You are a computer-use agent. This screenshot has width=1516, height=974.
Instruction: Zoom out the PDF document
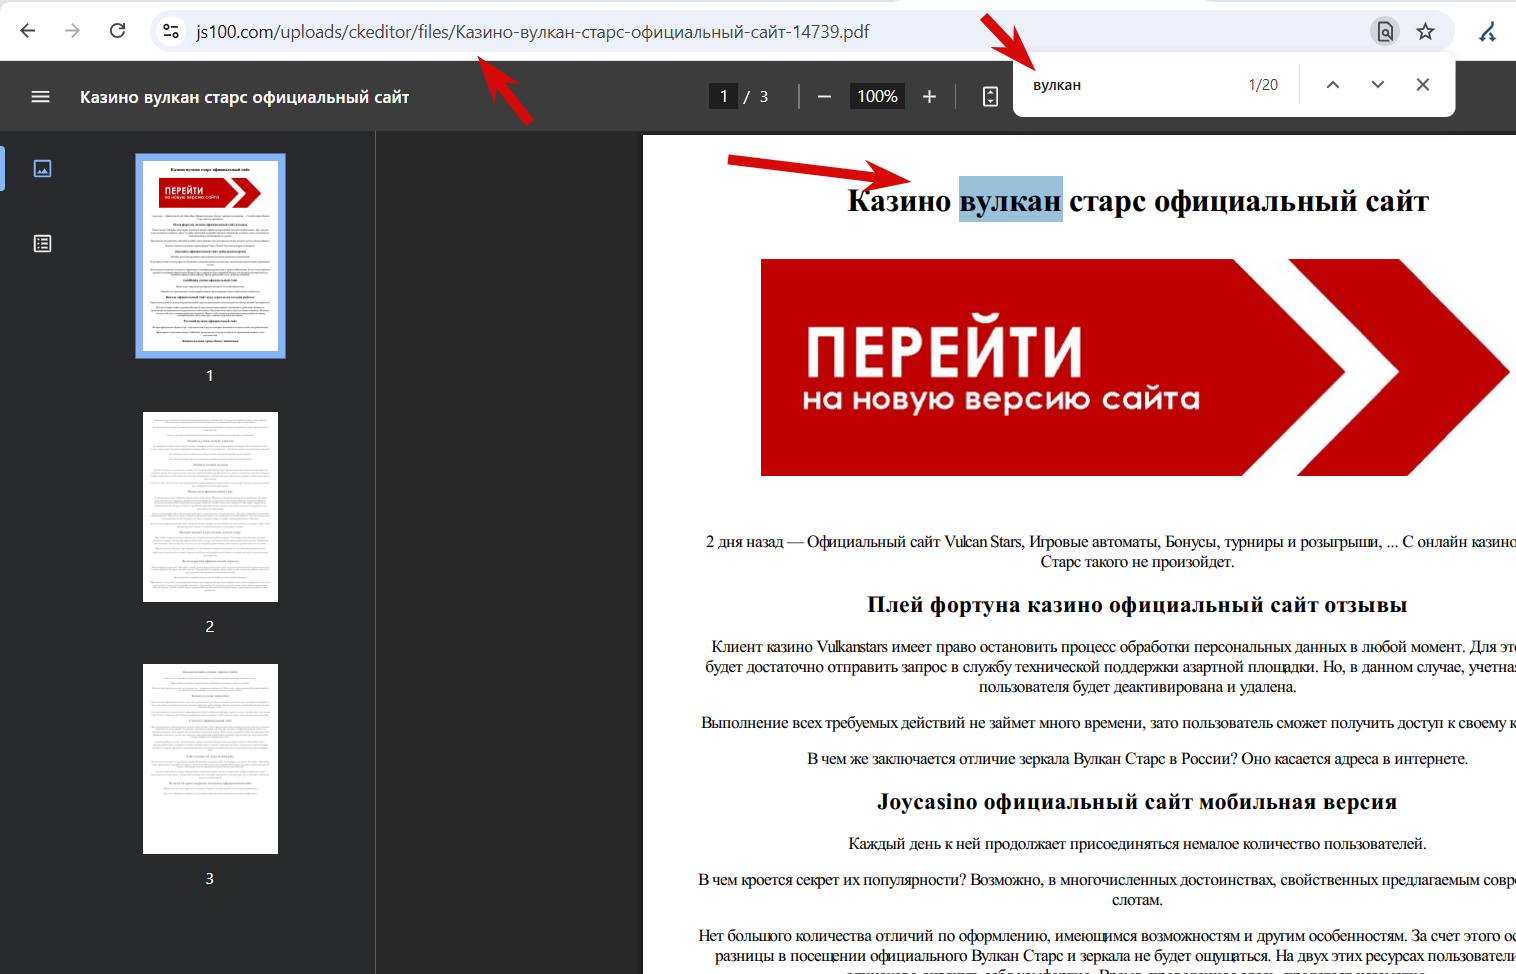pos(824,96)
